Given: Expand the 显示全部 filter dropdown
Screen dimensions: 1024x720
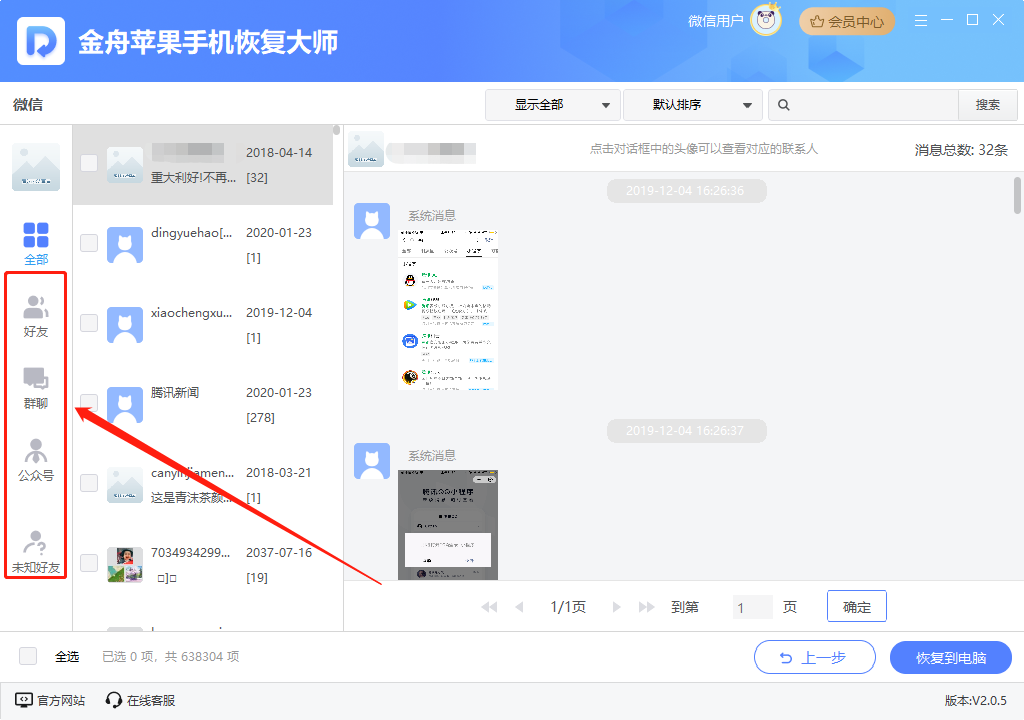Looking at the screenshot, I should click(552, 105).
